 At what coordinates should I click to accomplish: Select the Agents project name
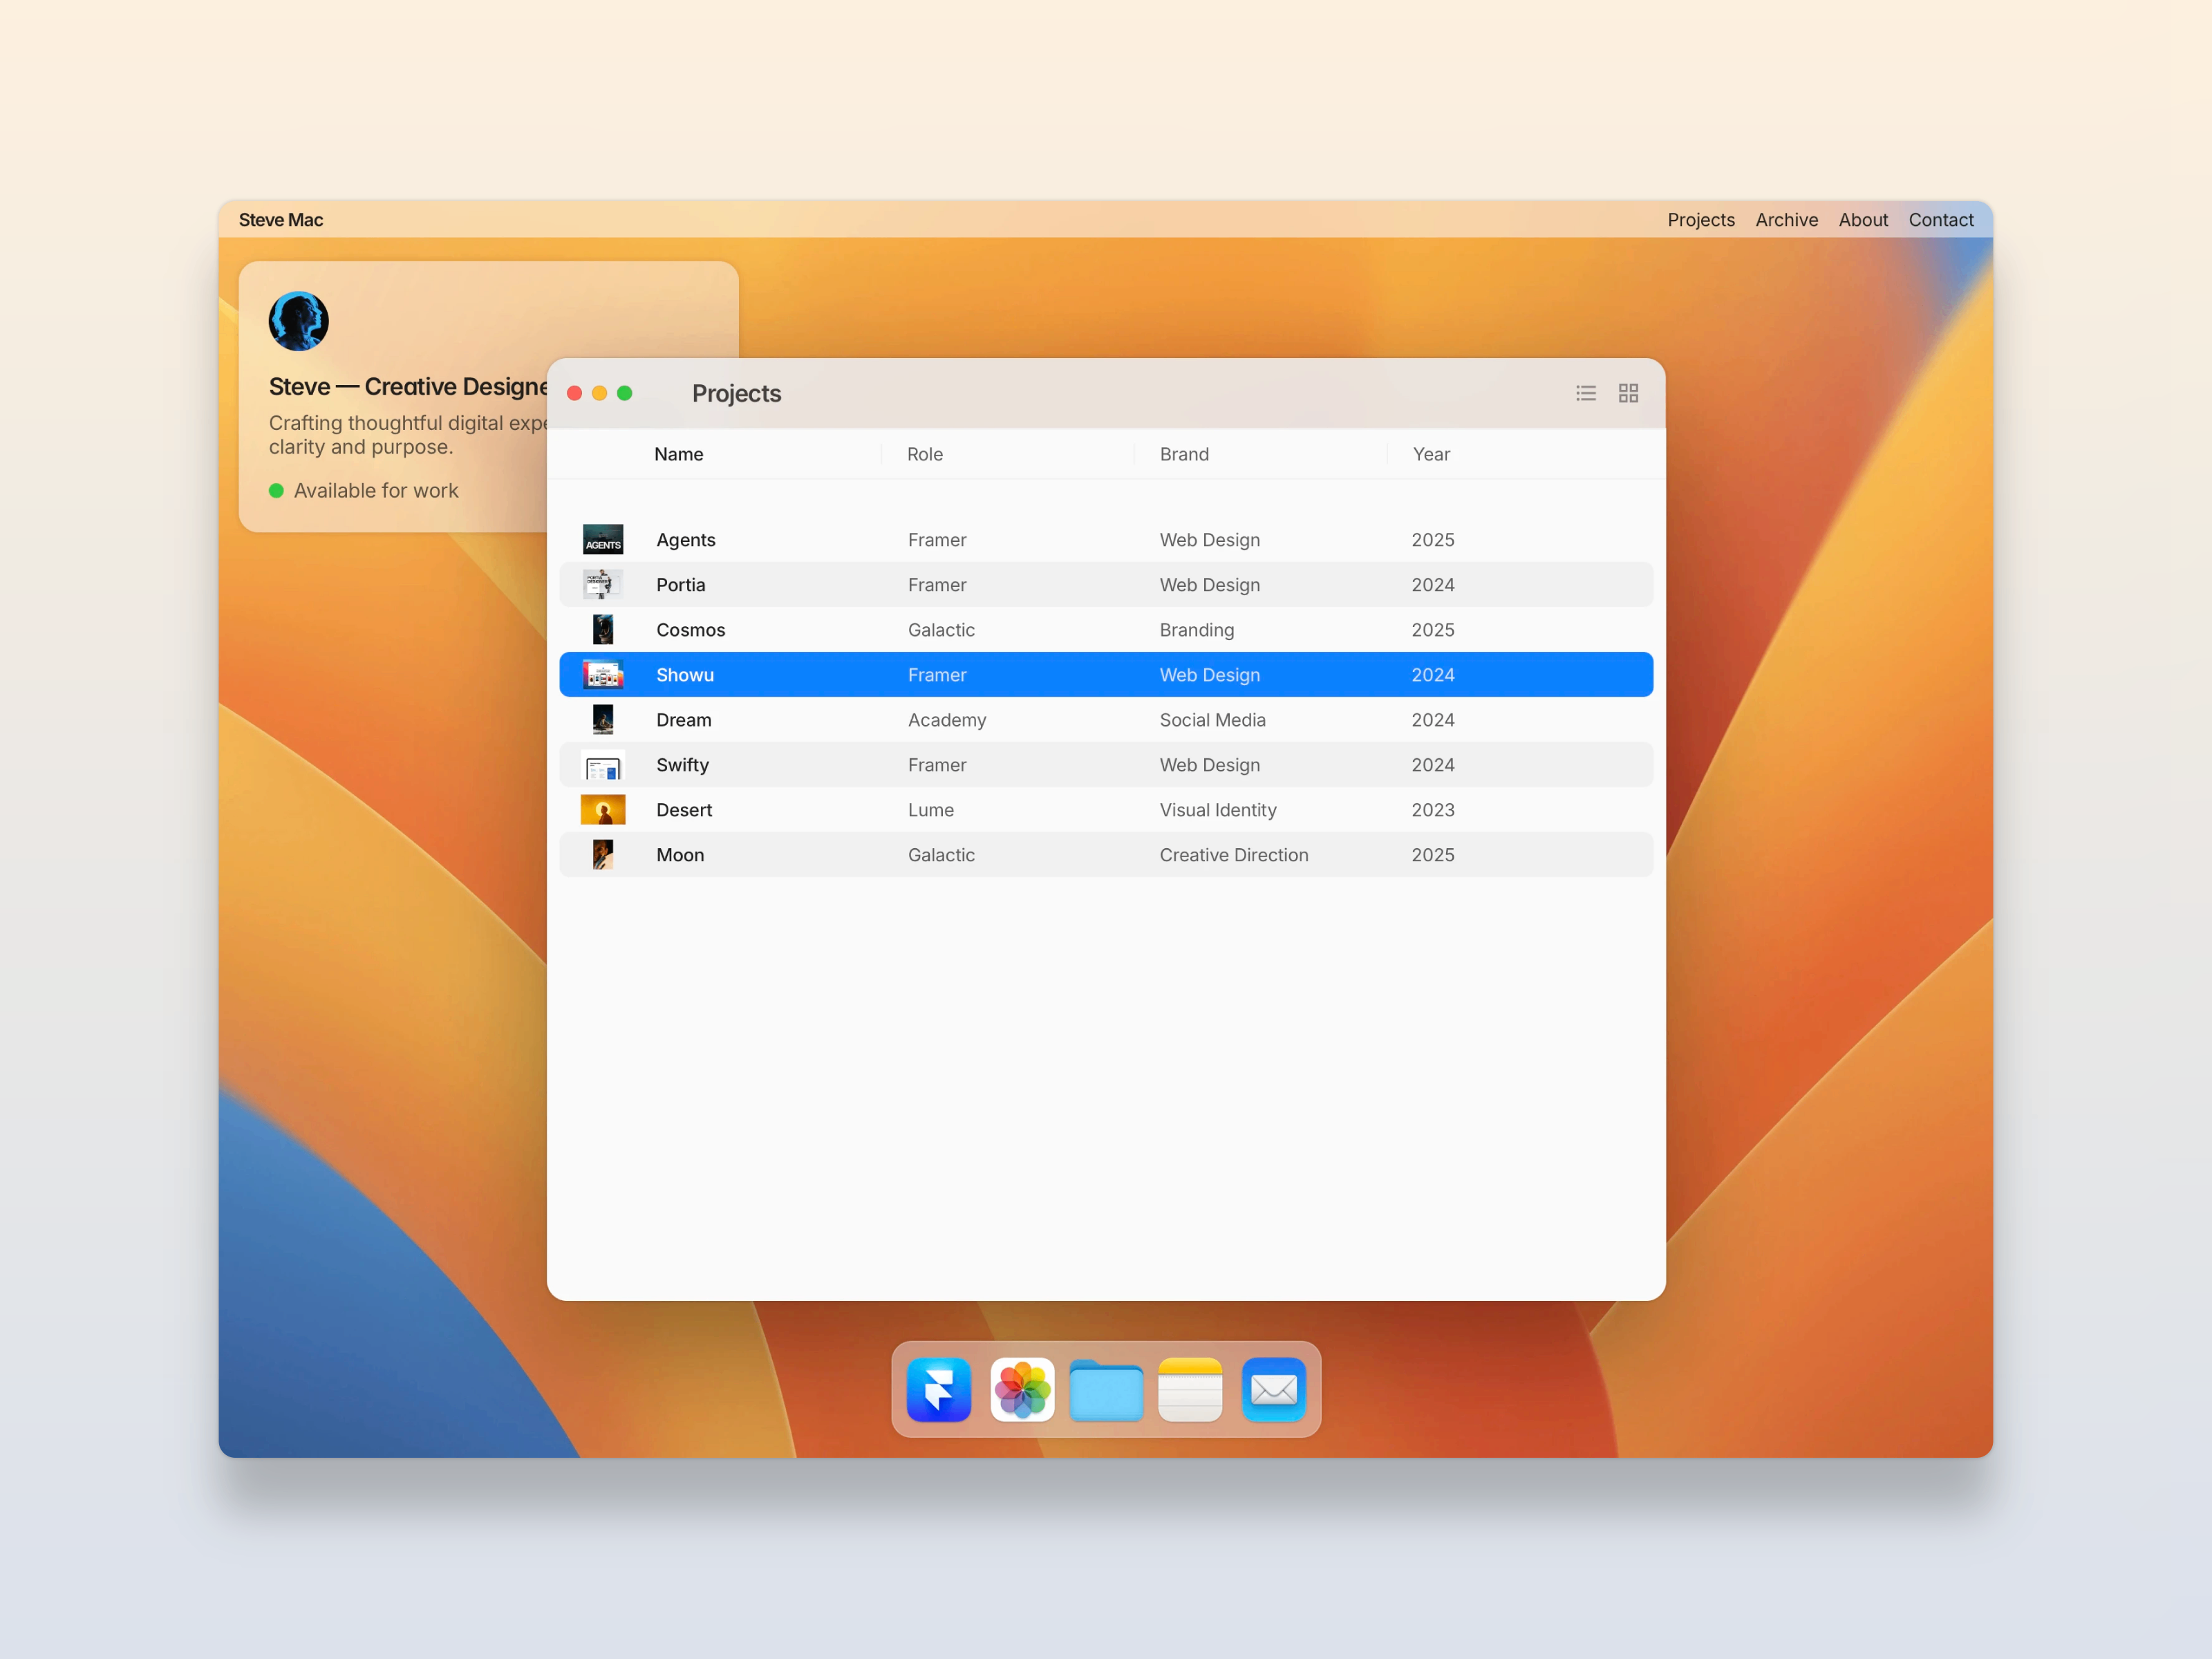(x=686, y=540)
